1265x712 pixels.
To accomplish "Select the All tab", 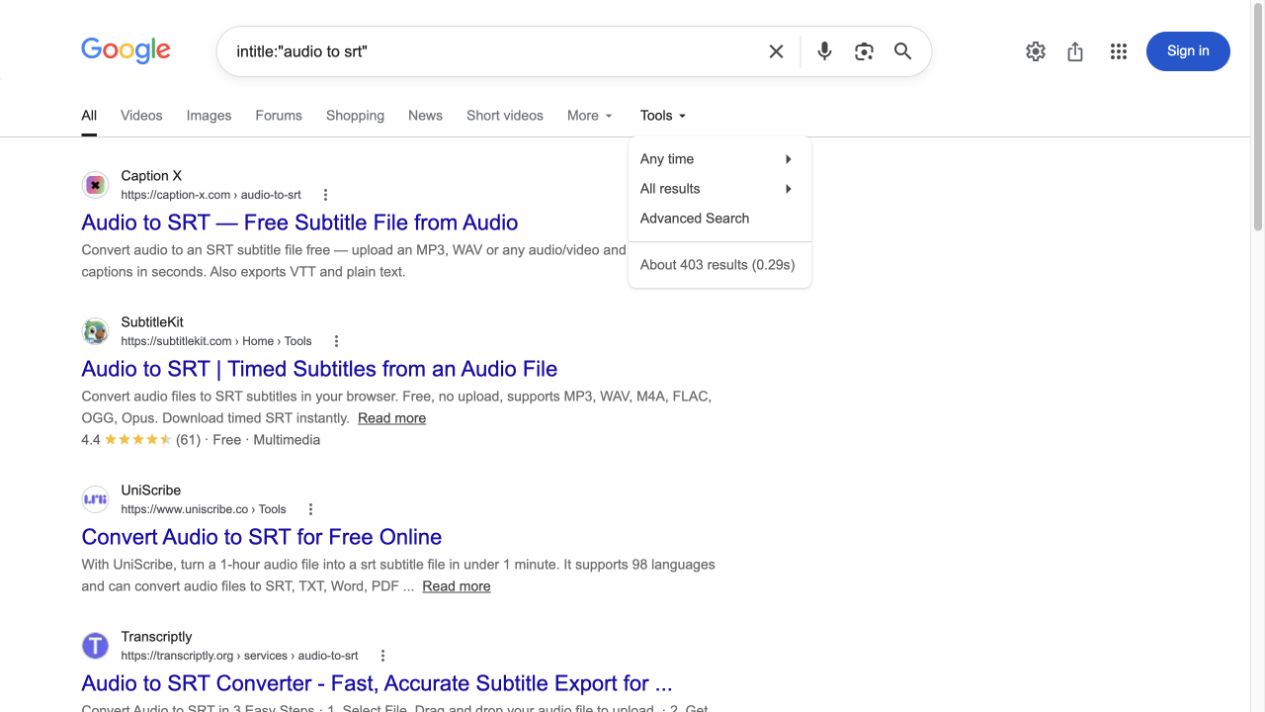I will click(x=89, y=115).
